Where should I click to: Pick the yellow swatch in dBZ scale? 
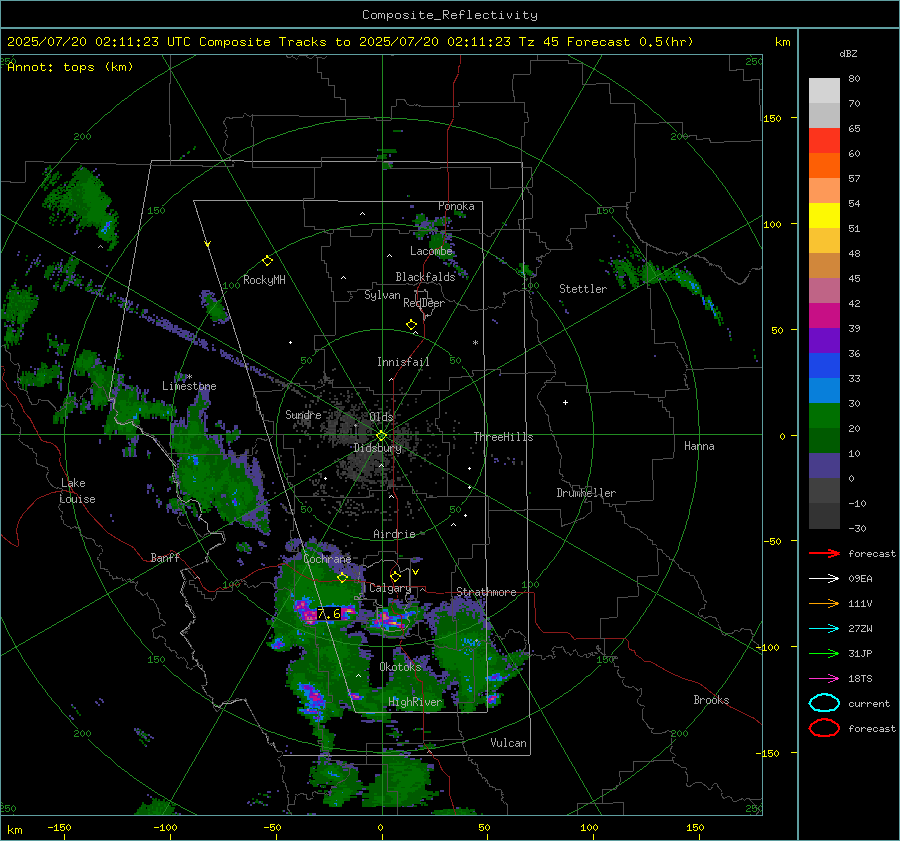tap(824, 215)
